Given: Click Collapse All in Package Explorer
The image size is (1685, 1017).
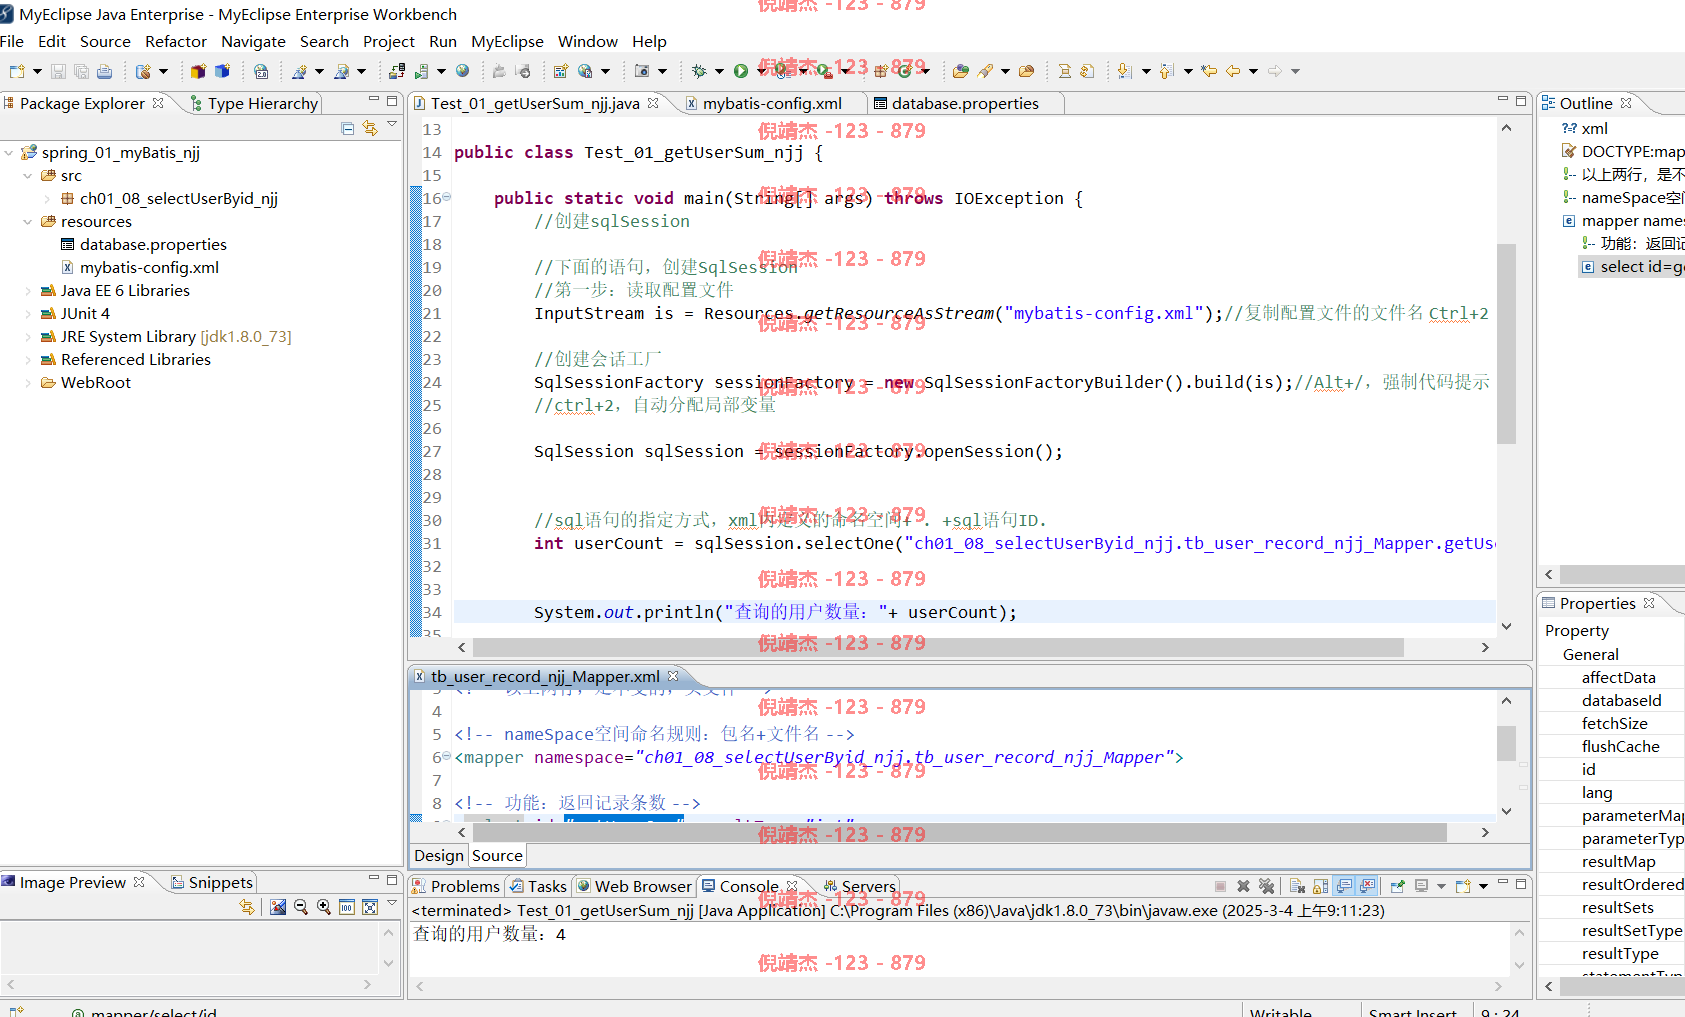Looking at the screenshot, I should (348, 128).
